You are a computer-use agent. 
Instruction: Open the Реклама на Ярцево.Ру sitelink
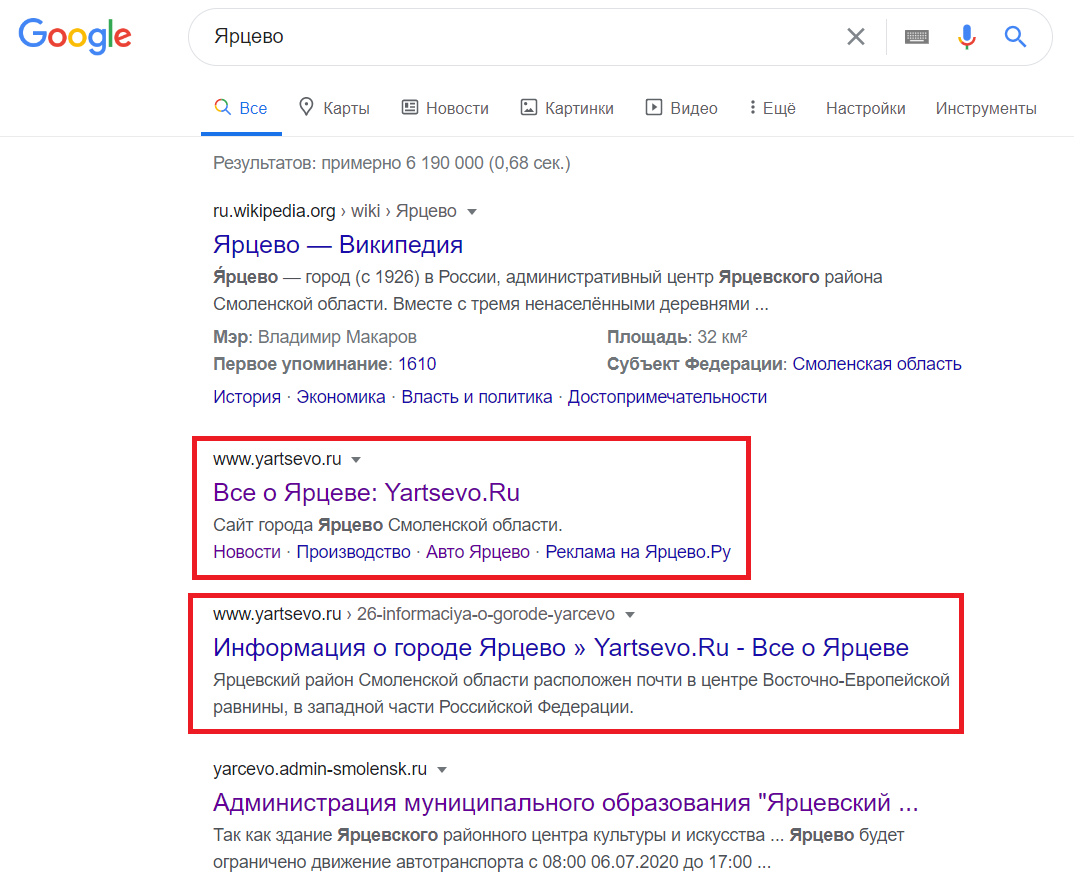tap(638, 552)
